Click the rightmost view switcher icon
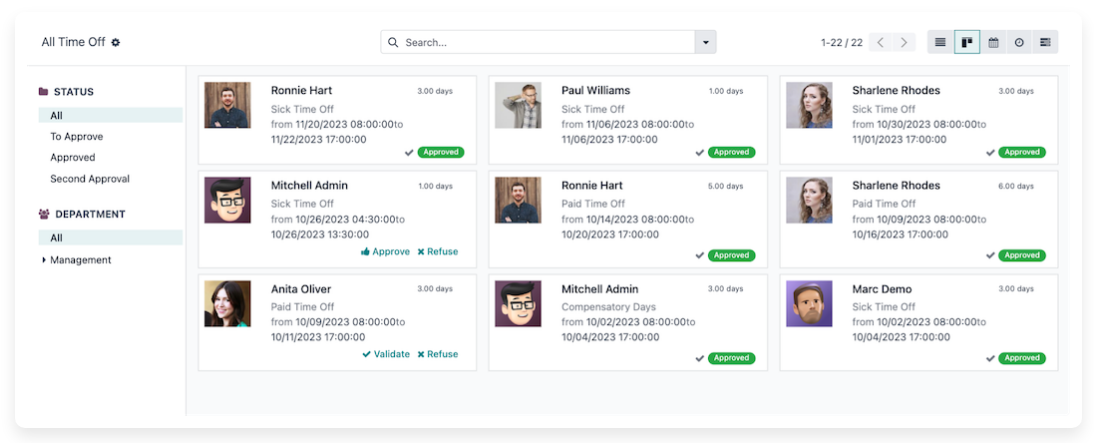 point(1045,42)
